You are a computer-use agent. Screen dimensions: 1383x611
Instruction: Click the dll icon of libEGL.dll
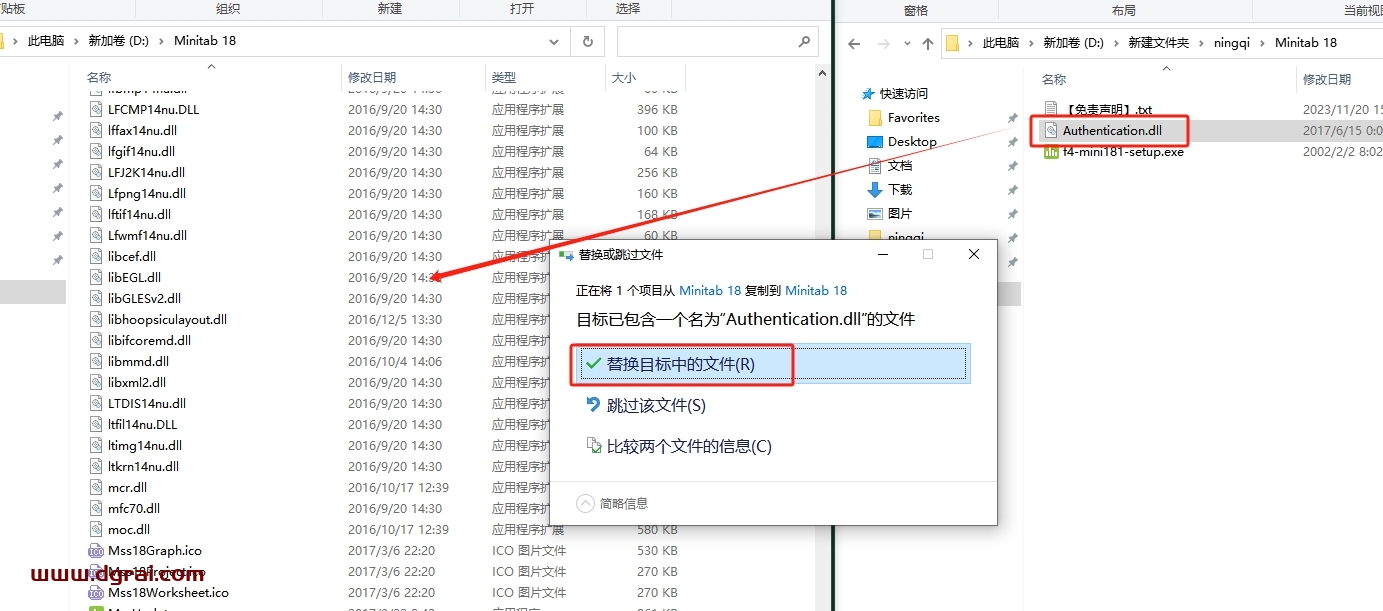coord(96,277)
